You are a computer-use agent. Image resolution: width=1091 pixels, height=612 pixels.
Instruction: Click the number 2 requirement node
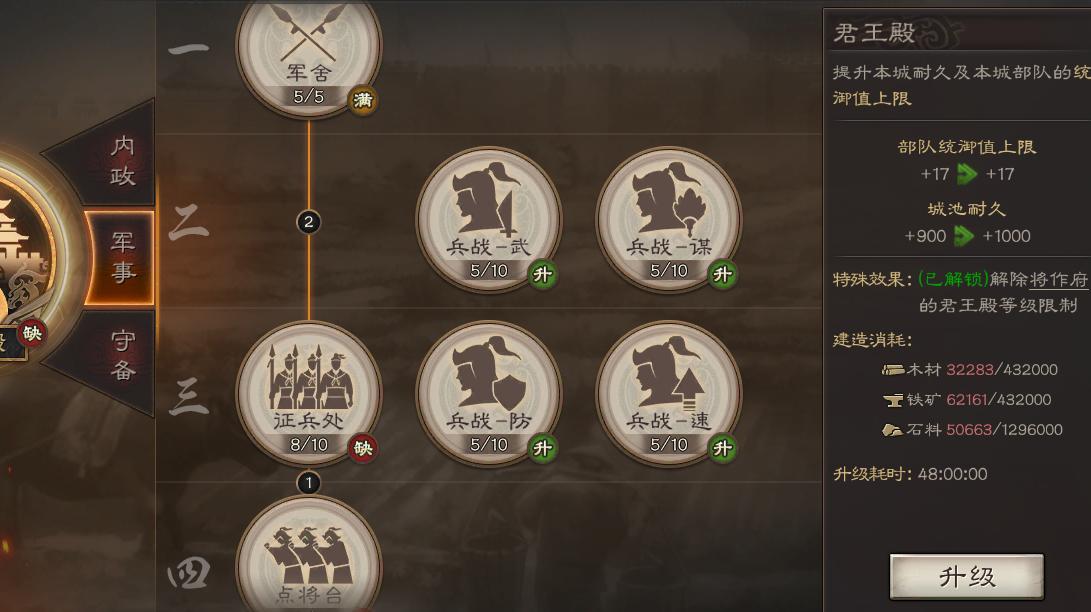click(x=309, y=223)
